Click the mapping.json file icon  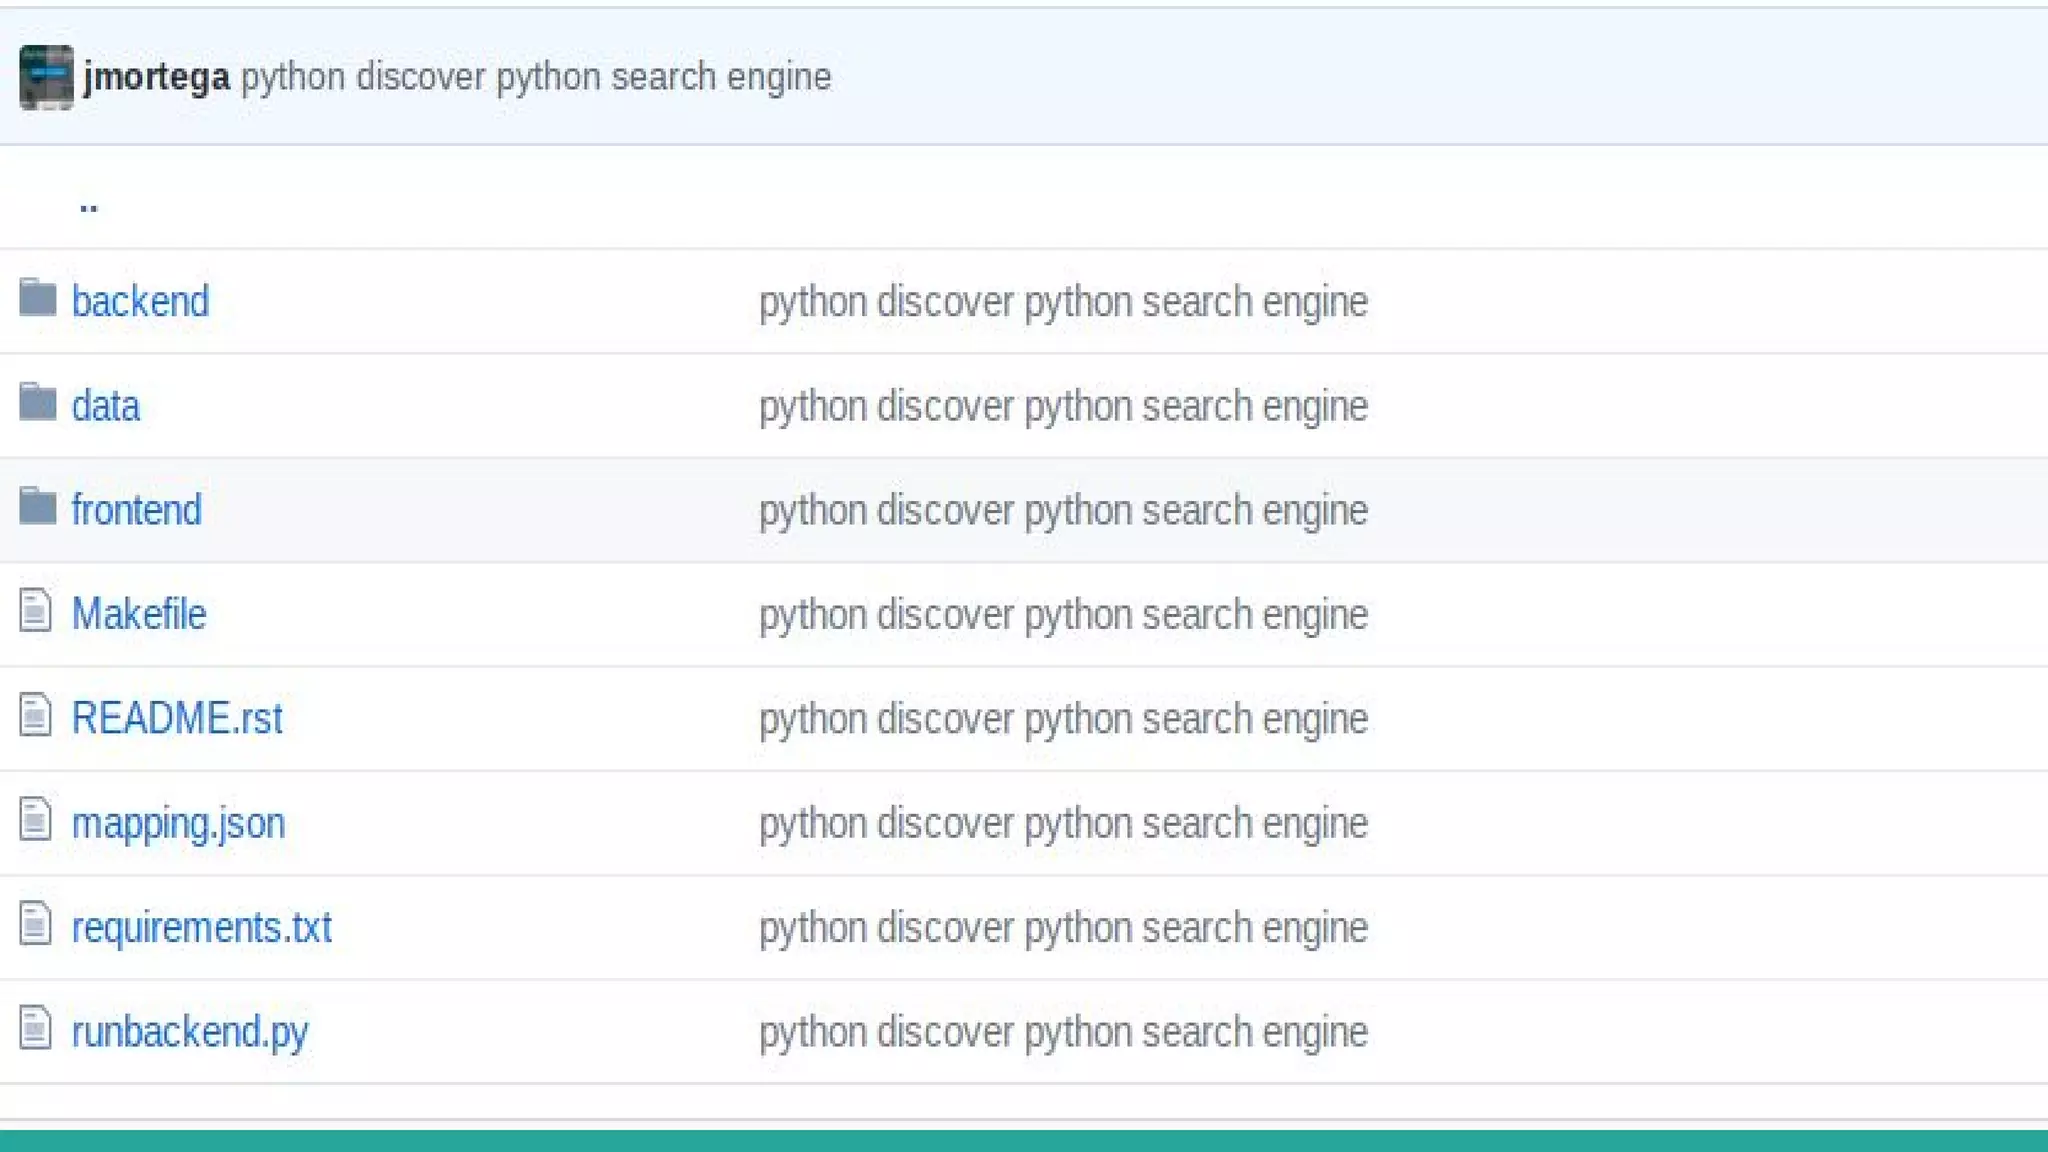[35, 820]
